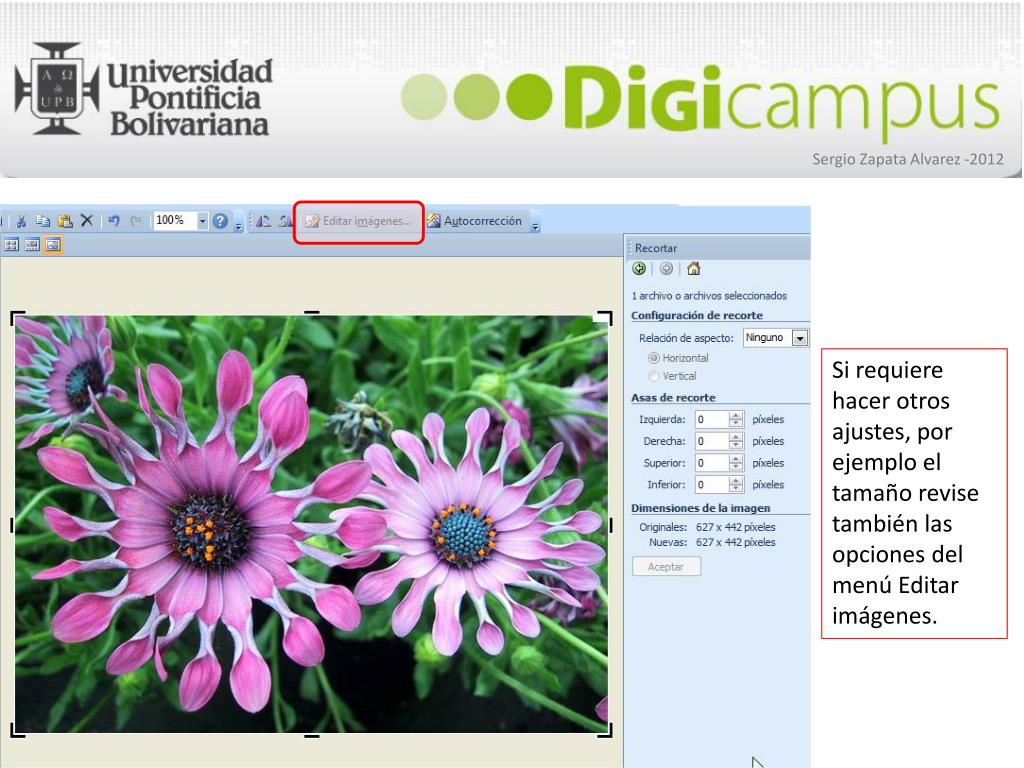Click the right-side crop handle
The image size is (1024, 768).
(x=611, y=525)
